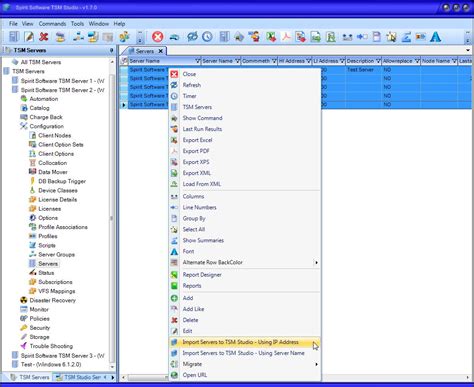Image resolution: width=474 pixels, height=387 pixels.
Task: Click the Security key icon in tree
Action: click(24, 328)
